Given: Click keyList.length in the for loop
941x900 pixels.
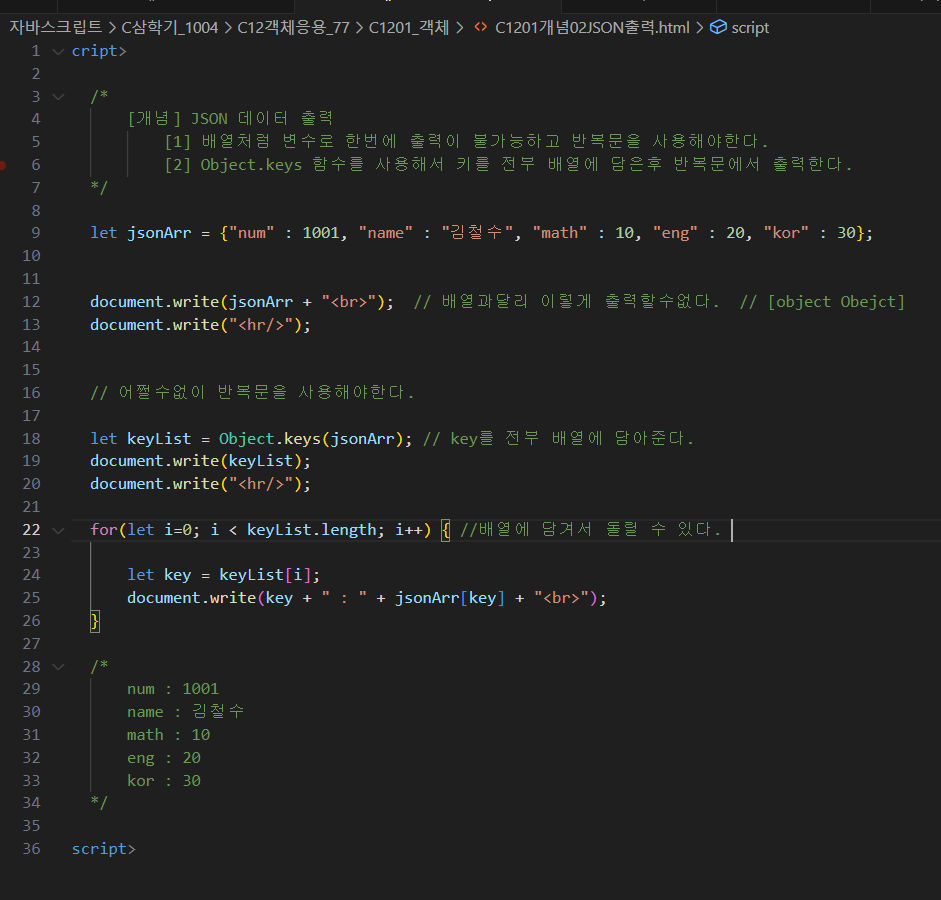Looking at the screenshot, I should click(x=311, y=530).
